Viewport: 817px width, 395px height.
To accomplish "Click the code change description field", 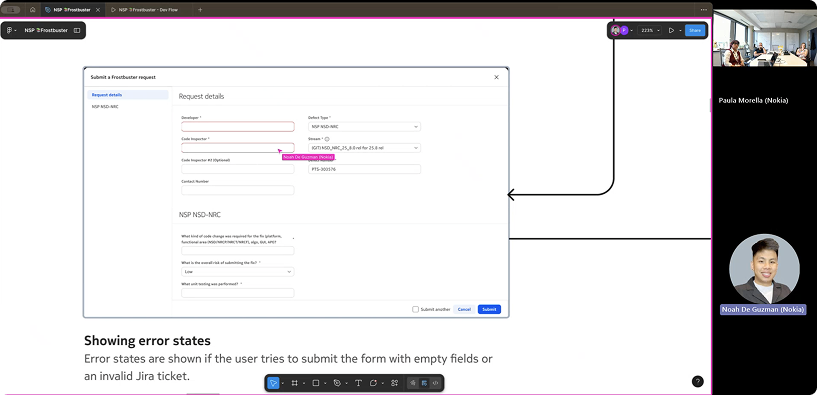I will (x=238, y=251).
